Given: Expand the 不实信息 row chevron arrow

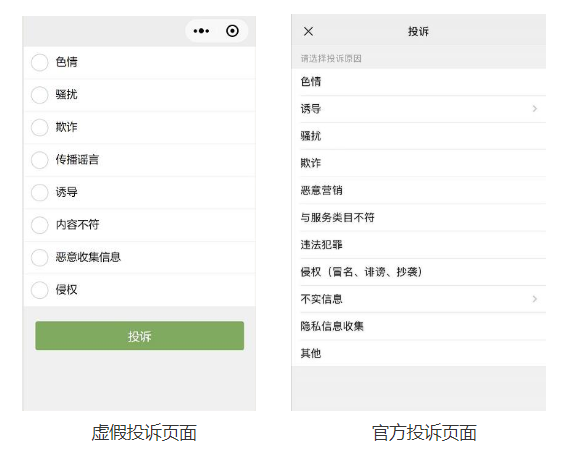Looking at the screenshot, I should coord(535,299).
